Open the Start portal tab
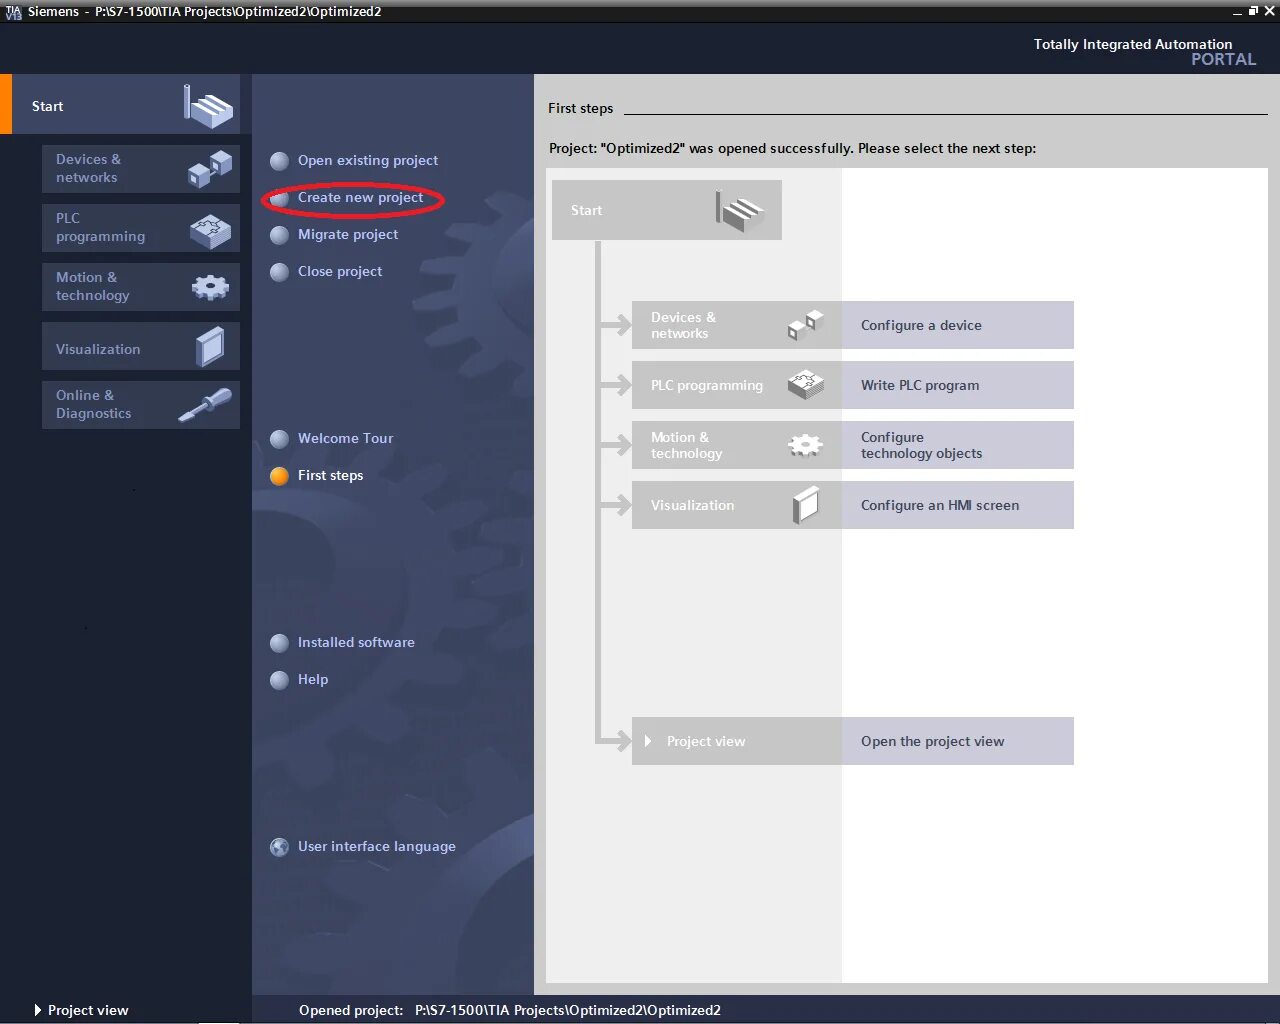Image resolution: width=1280 pixels, height=1024 pixels. 126,104
